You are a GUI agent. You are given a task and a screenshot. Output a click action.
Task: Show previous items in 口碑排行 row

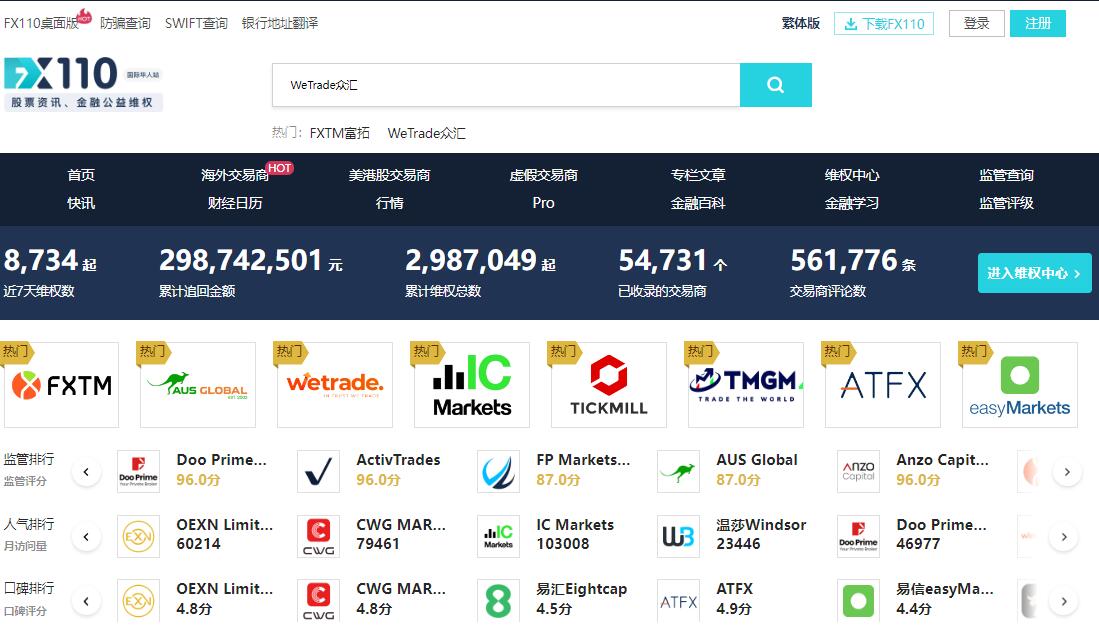(86, 601)
